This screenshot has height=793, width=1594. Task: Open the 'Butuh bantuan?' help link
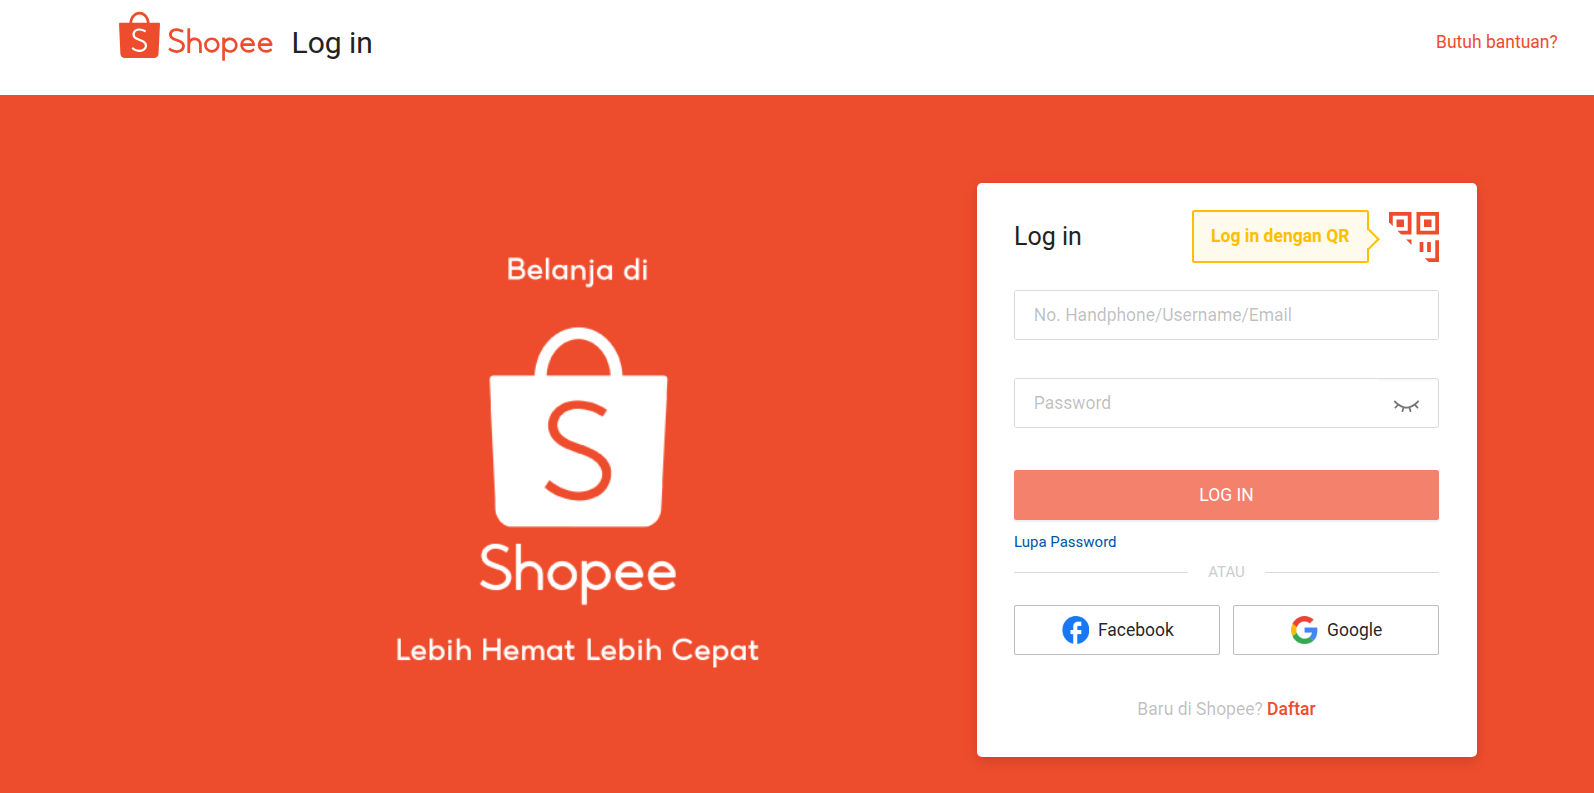pyautogui.click(x=1497, y=42)
